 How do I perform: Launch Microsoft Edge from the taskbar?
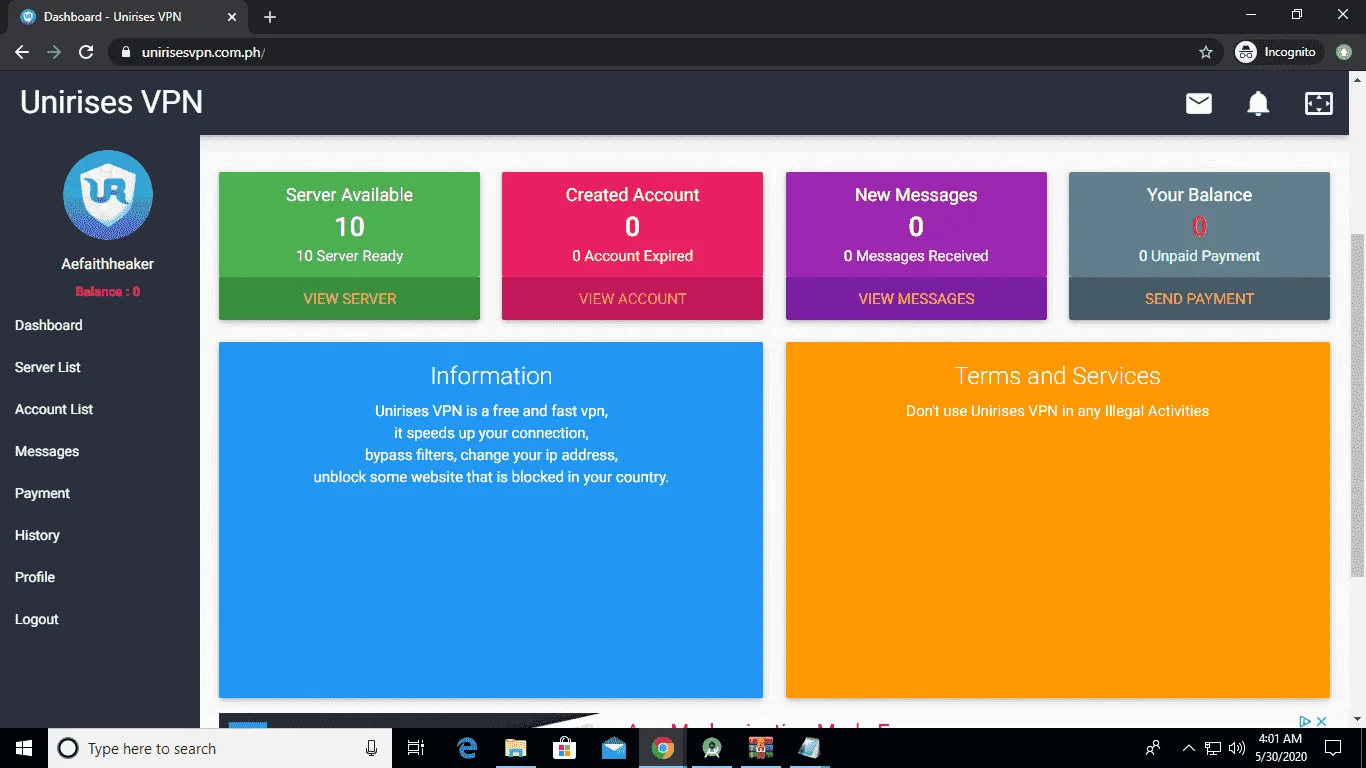467,748
